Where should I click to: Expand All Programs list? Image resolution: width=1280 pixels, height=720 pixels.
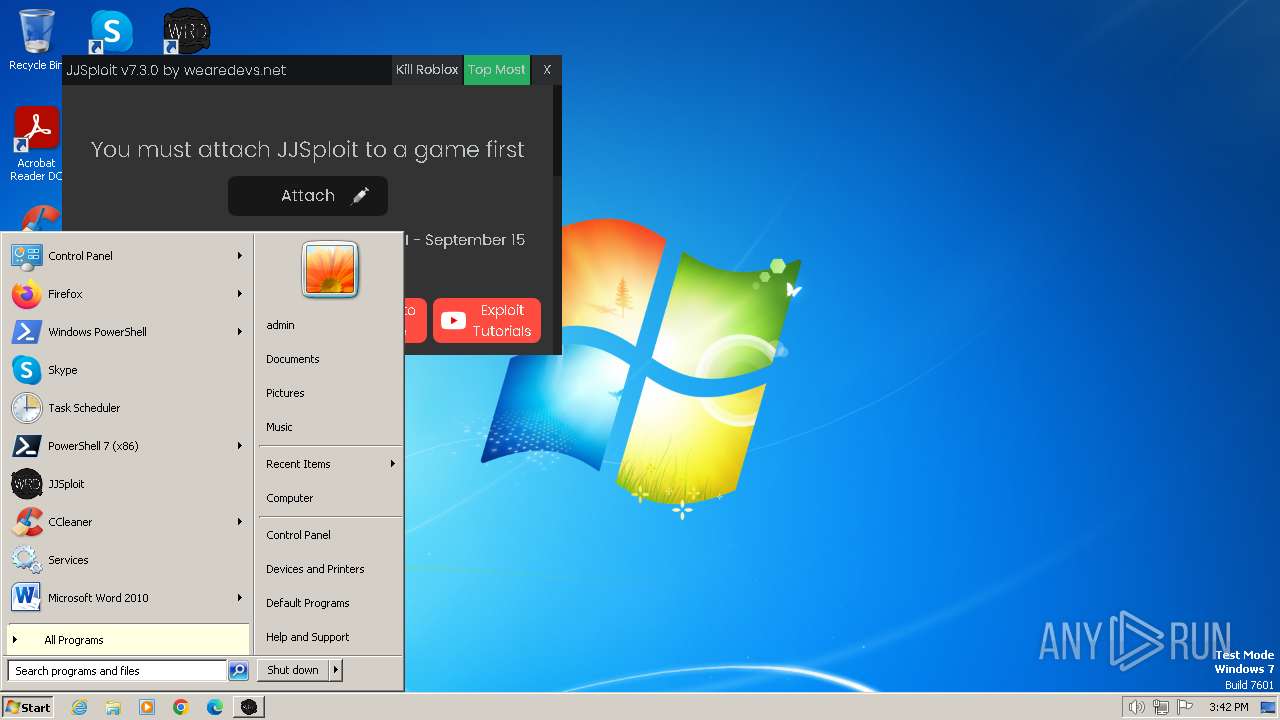[x=128, y=640]
